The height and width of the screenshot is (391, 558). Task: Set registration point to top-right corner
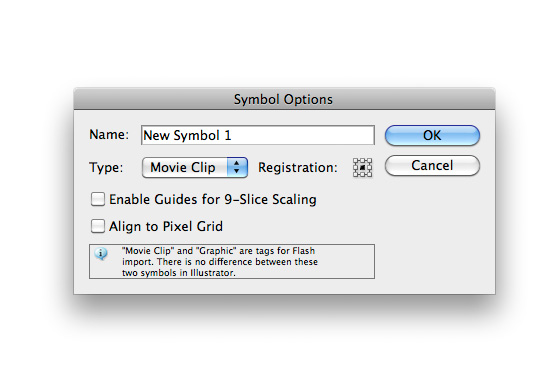click(369, 160)
